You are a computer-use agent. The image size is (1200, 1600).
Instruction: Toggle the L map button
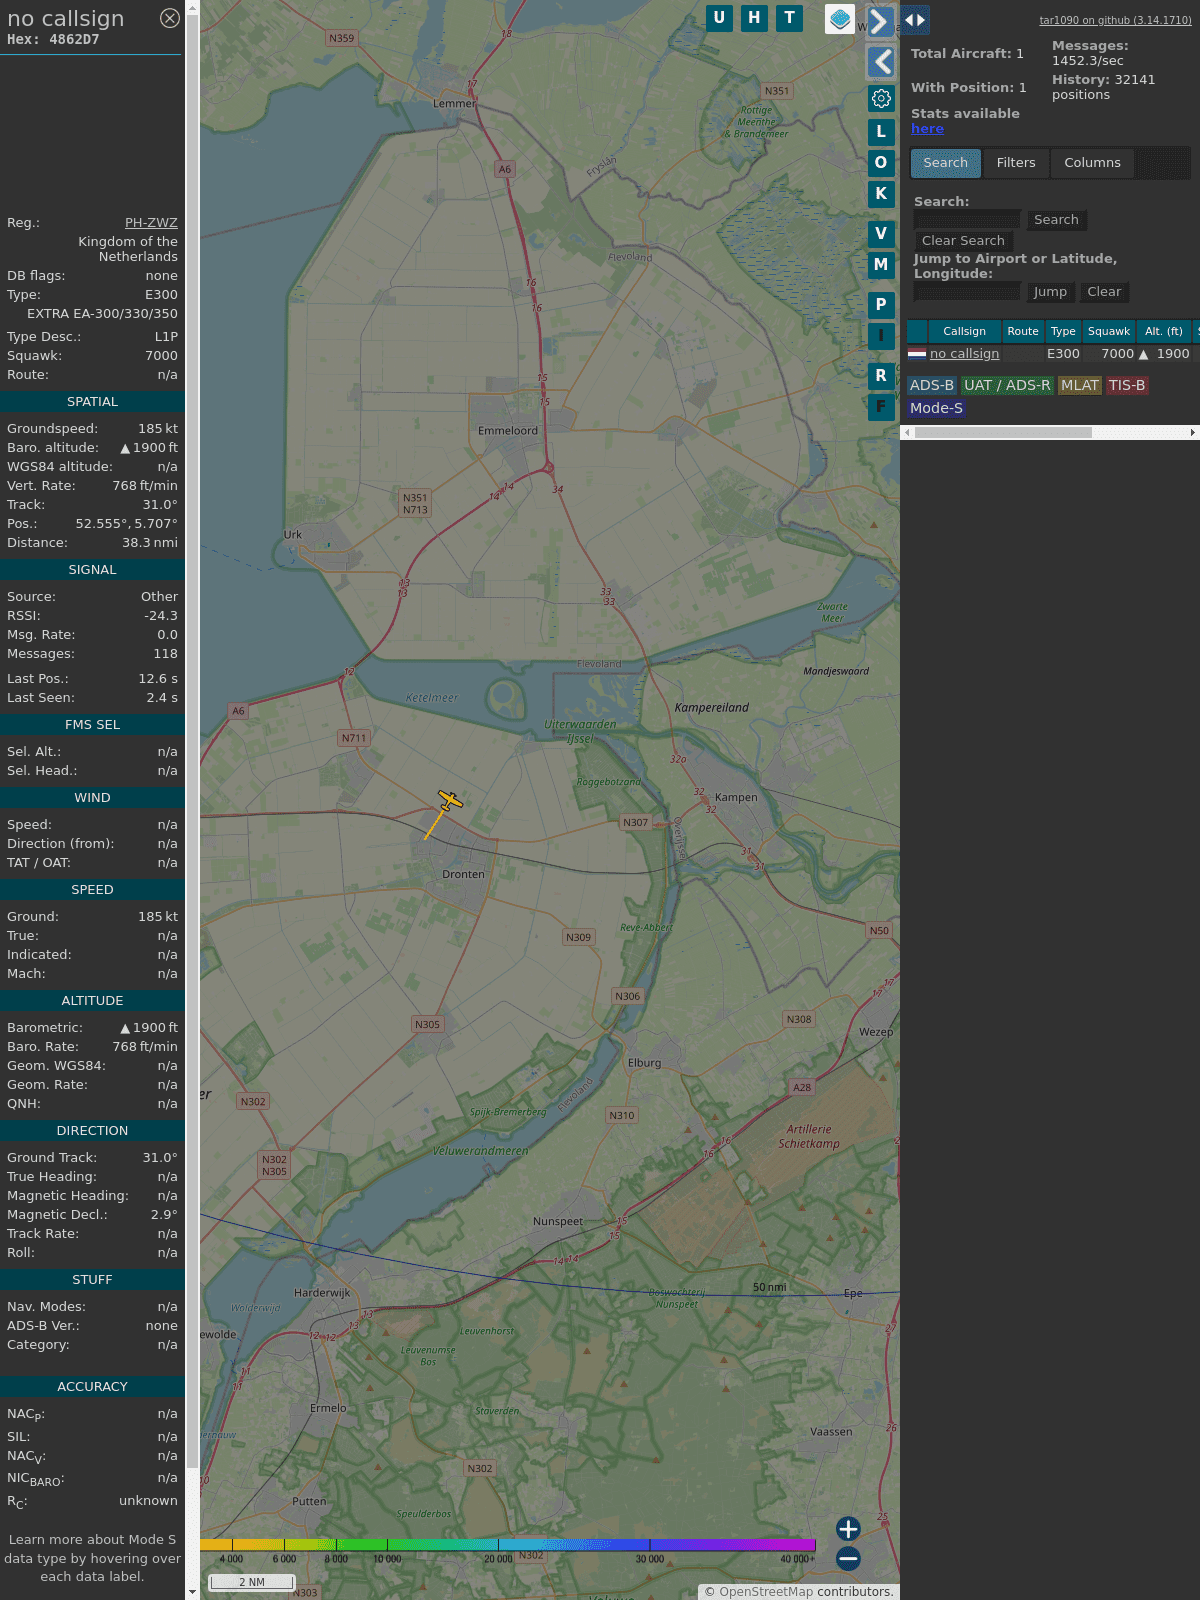[881, 131]
